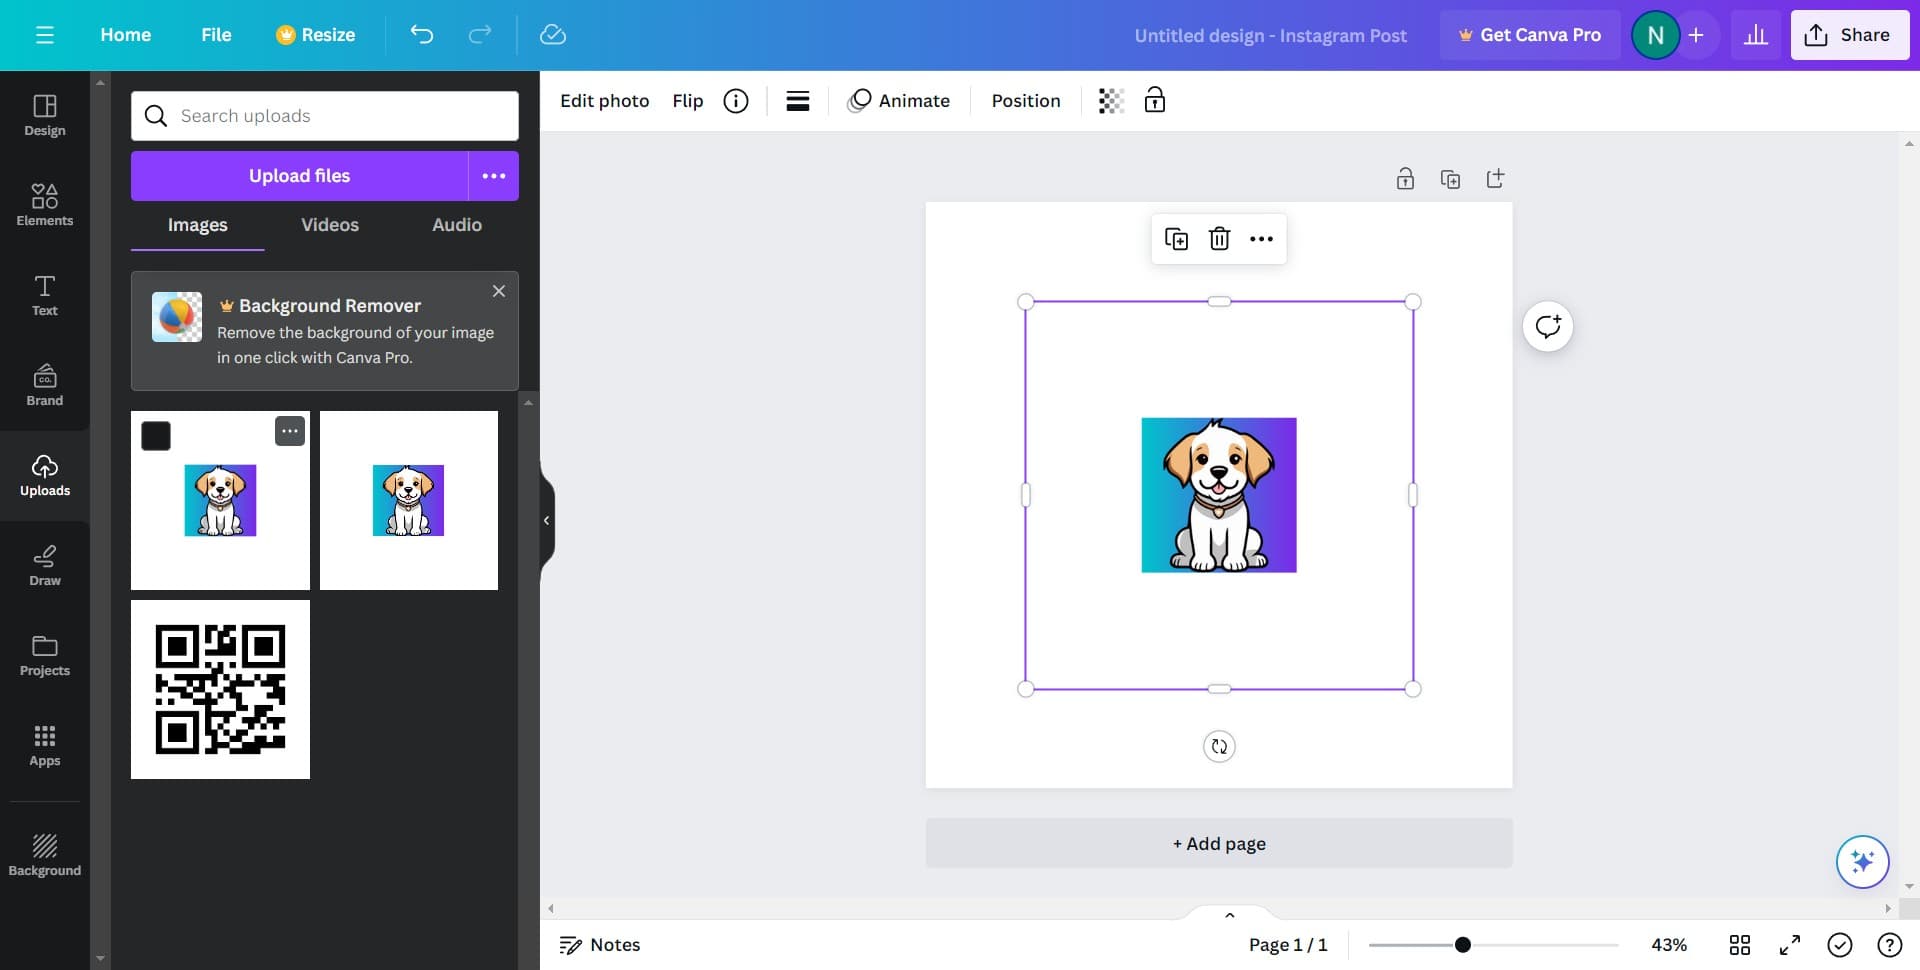Select the Draw tool in sidebar

44,565
